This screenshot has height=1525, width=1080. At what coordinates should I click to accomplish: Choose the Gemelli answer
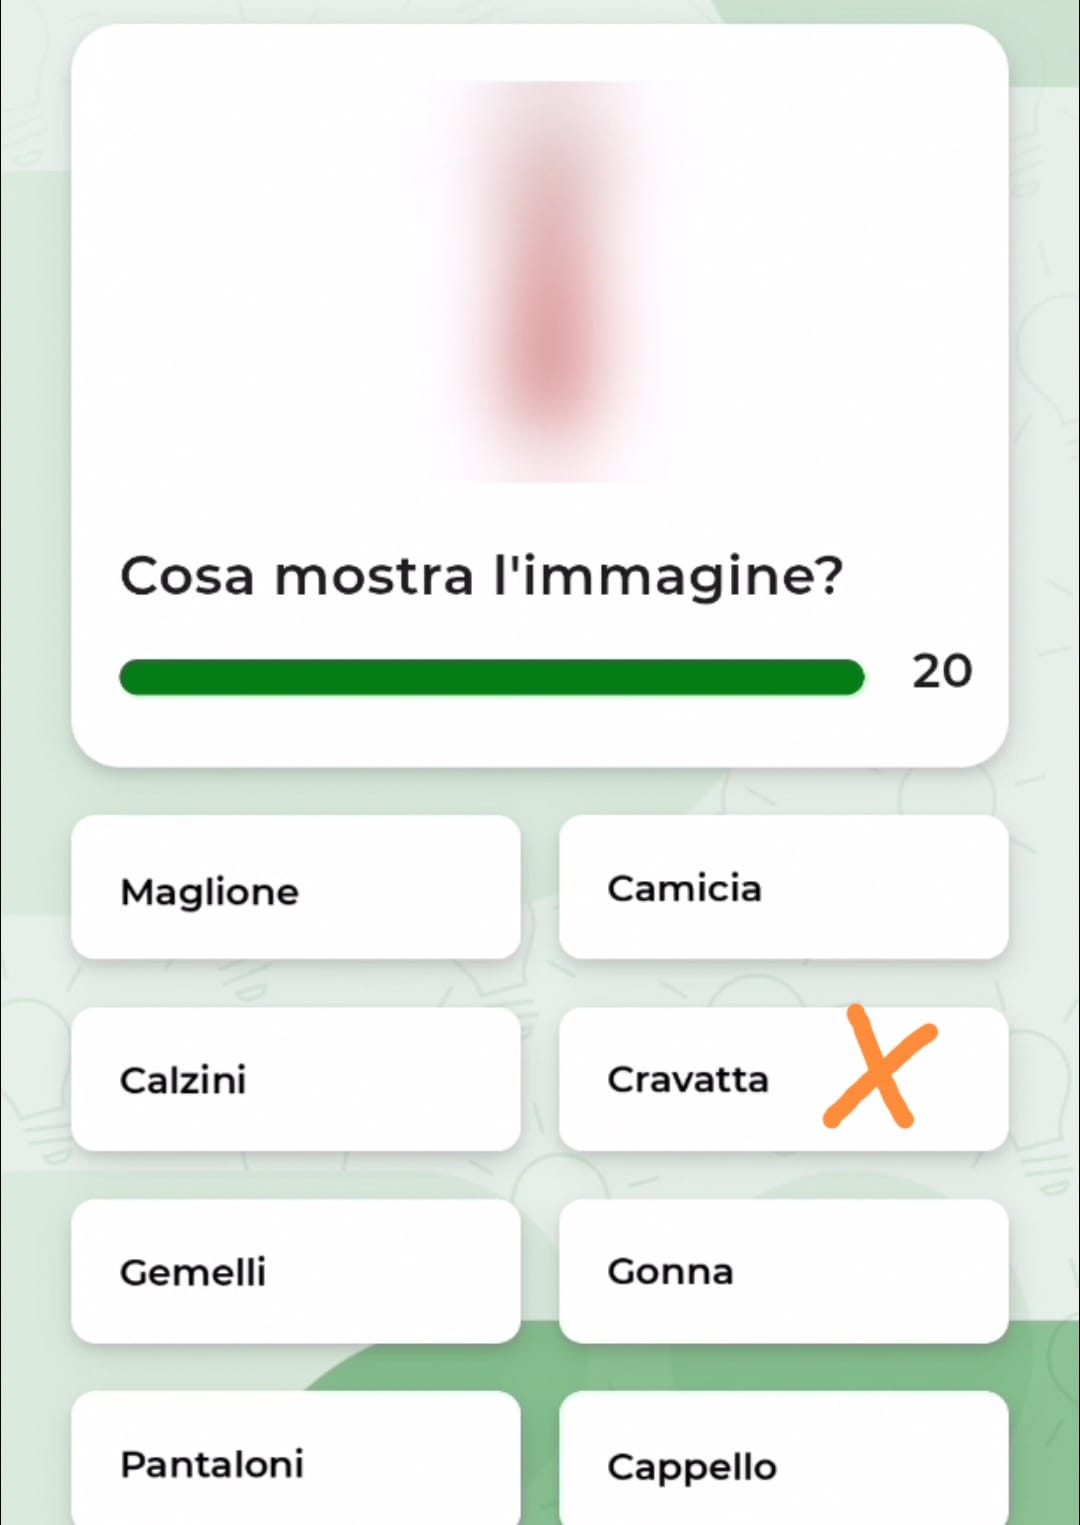(x=296, y=1271)
